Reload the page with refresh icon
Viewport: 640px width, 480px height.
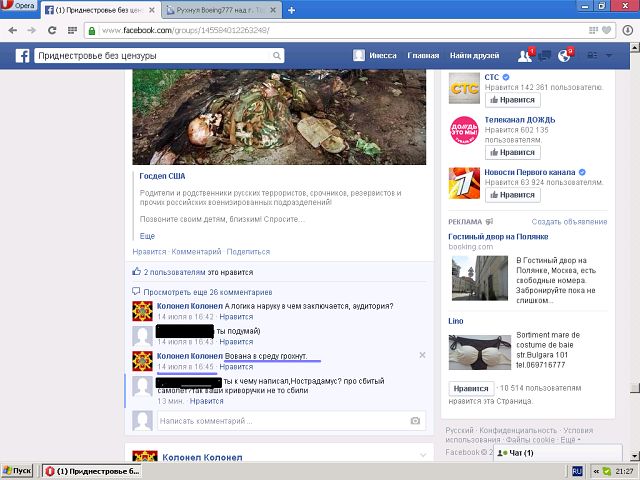[x=49, y=30]
